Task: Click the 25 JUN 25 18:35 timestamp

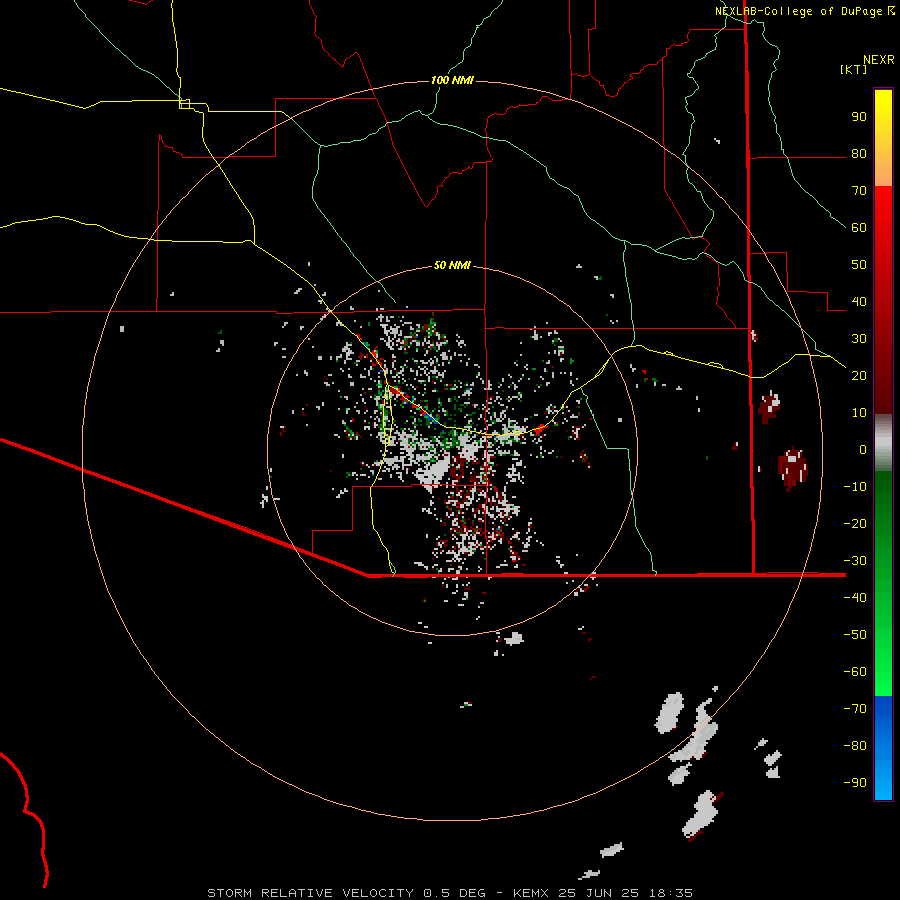Action: [x=625, y=893]
